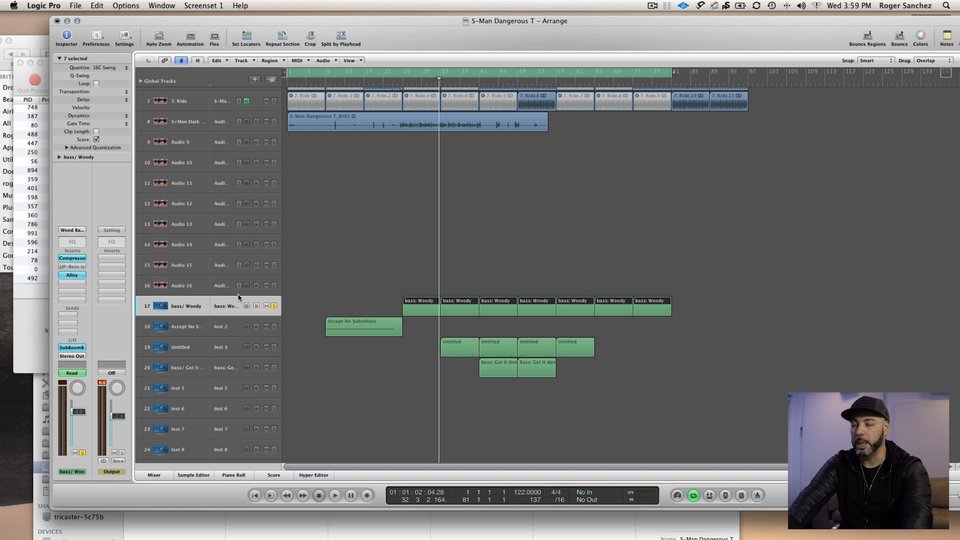Image resolution: width=960 pixels, height=540 pixels.
Task: Open the Snap Smart dropdown
Action: click(876, 61)
